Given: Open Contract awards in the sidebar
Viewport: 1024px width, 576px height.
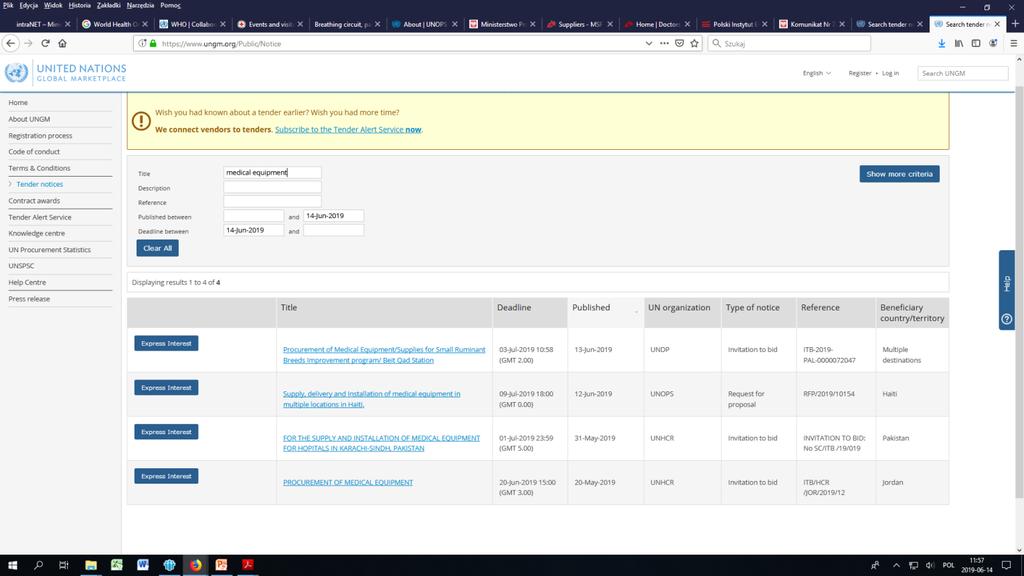Looking at the screenshot, I should (x=34, y=200).
